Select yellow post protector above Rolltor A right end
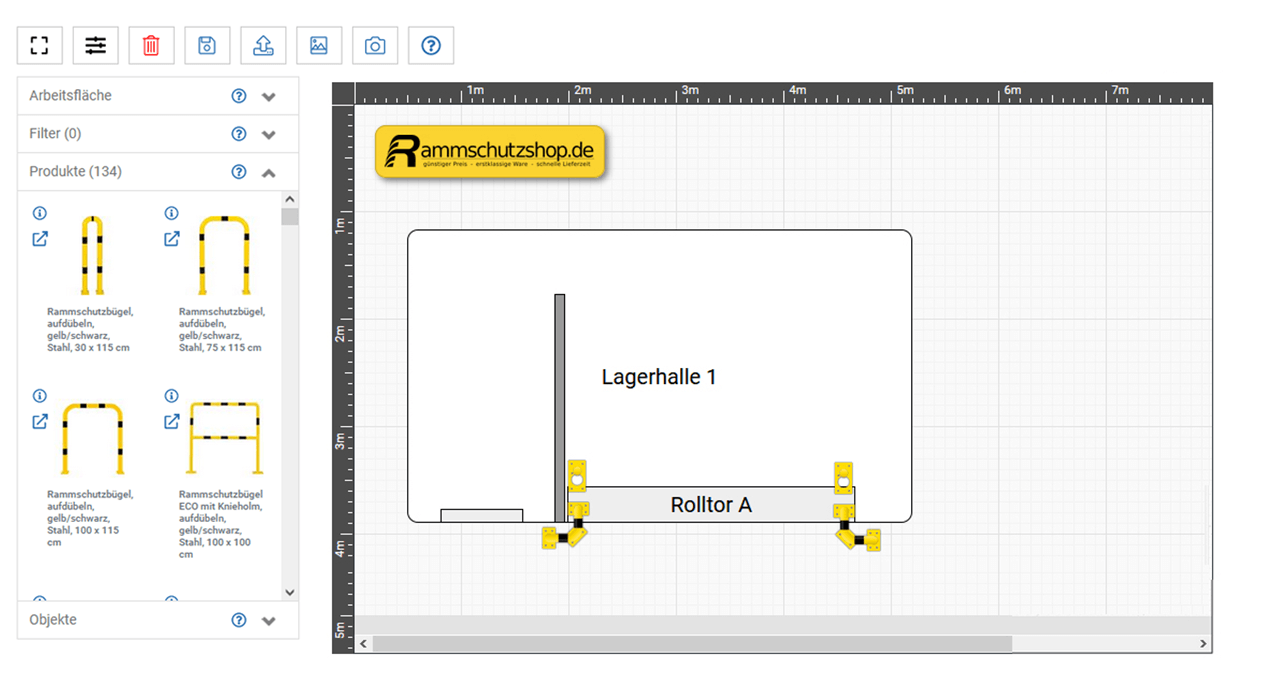This screenshot has width=1282, height=678. 844,478
